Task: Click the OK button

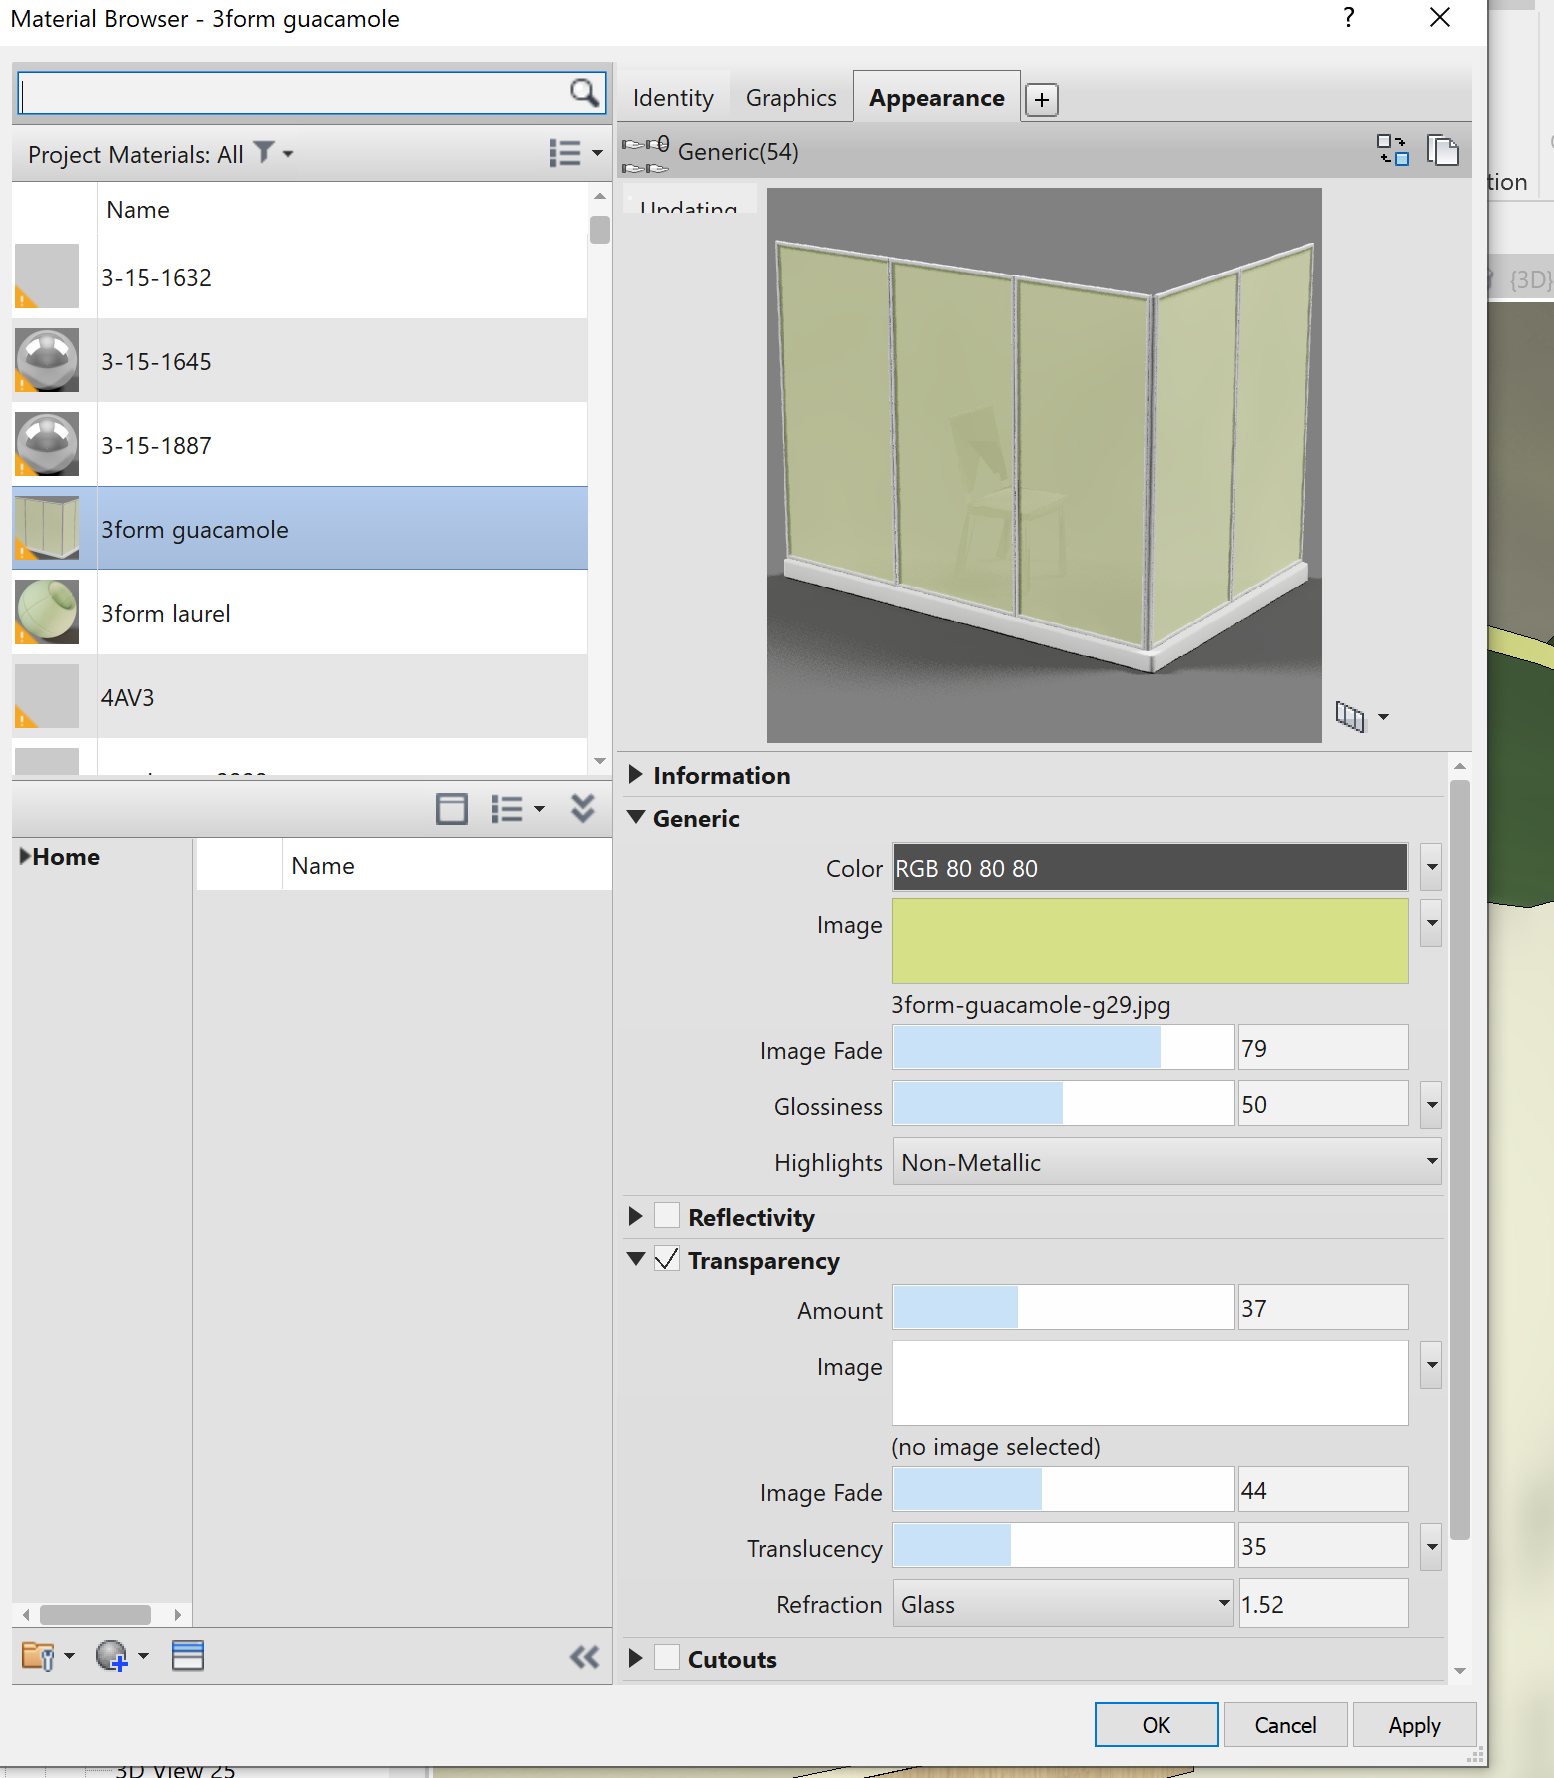Action: coord(1157,1725)
